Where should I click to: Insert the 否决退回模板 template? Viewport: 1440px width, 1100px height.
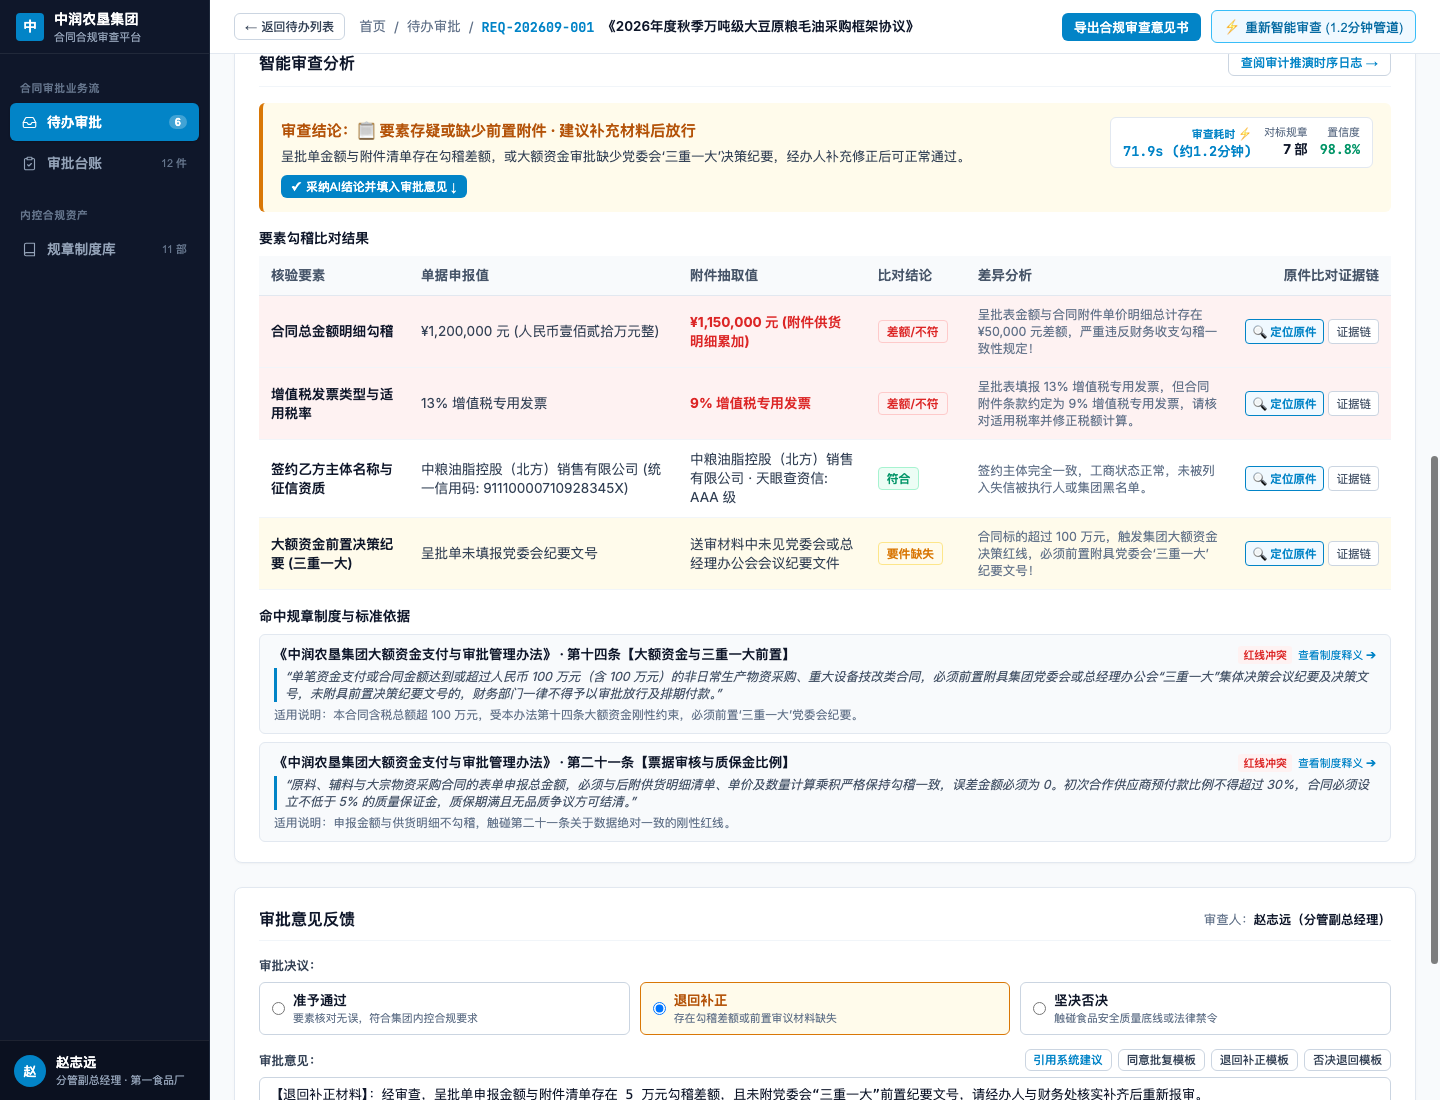pyautogui.click(x=1347, y=1060)
